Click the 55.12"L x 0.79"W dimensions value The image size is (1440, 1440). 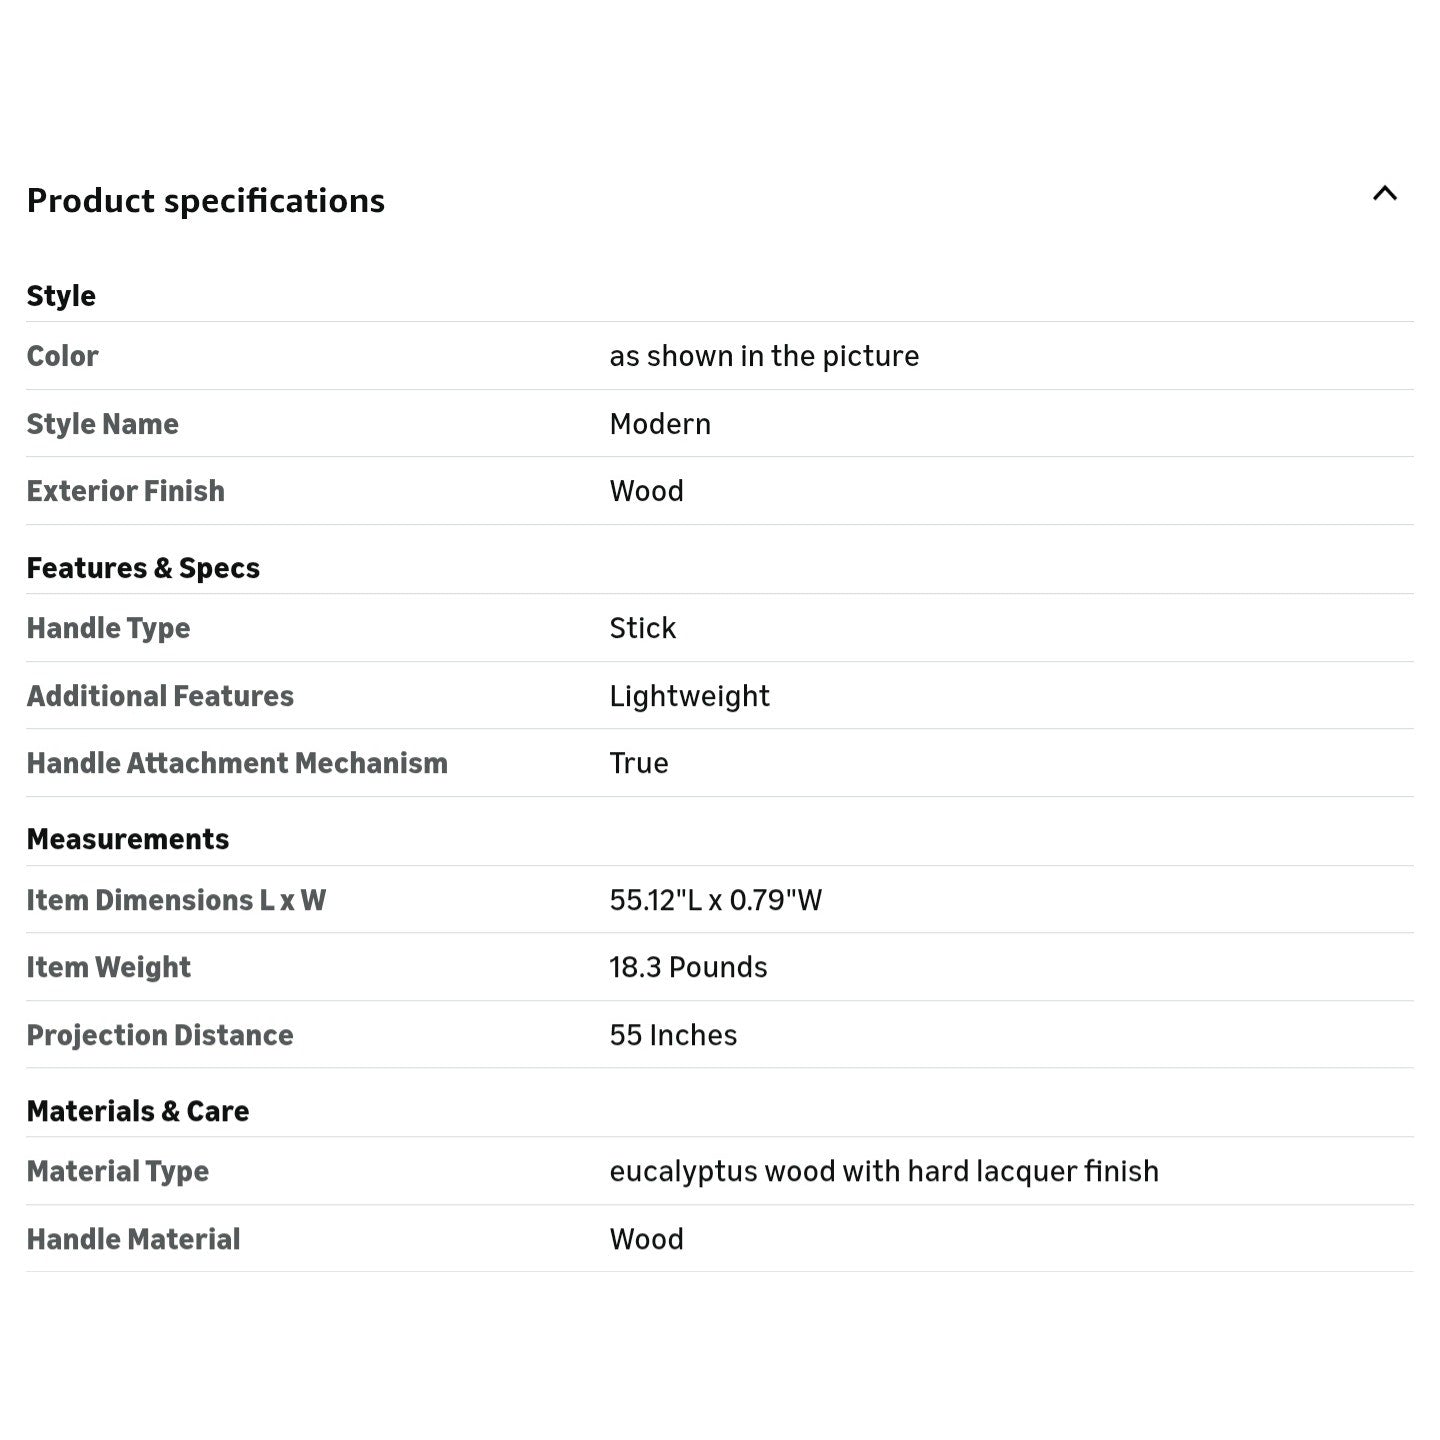point(716,900)
